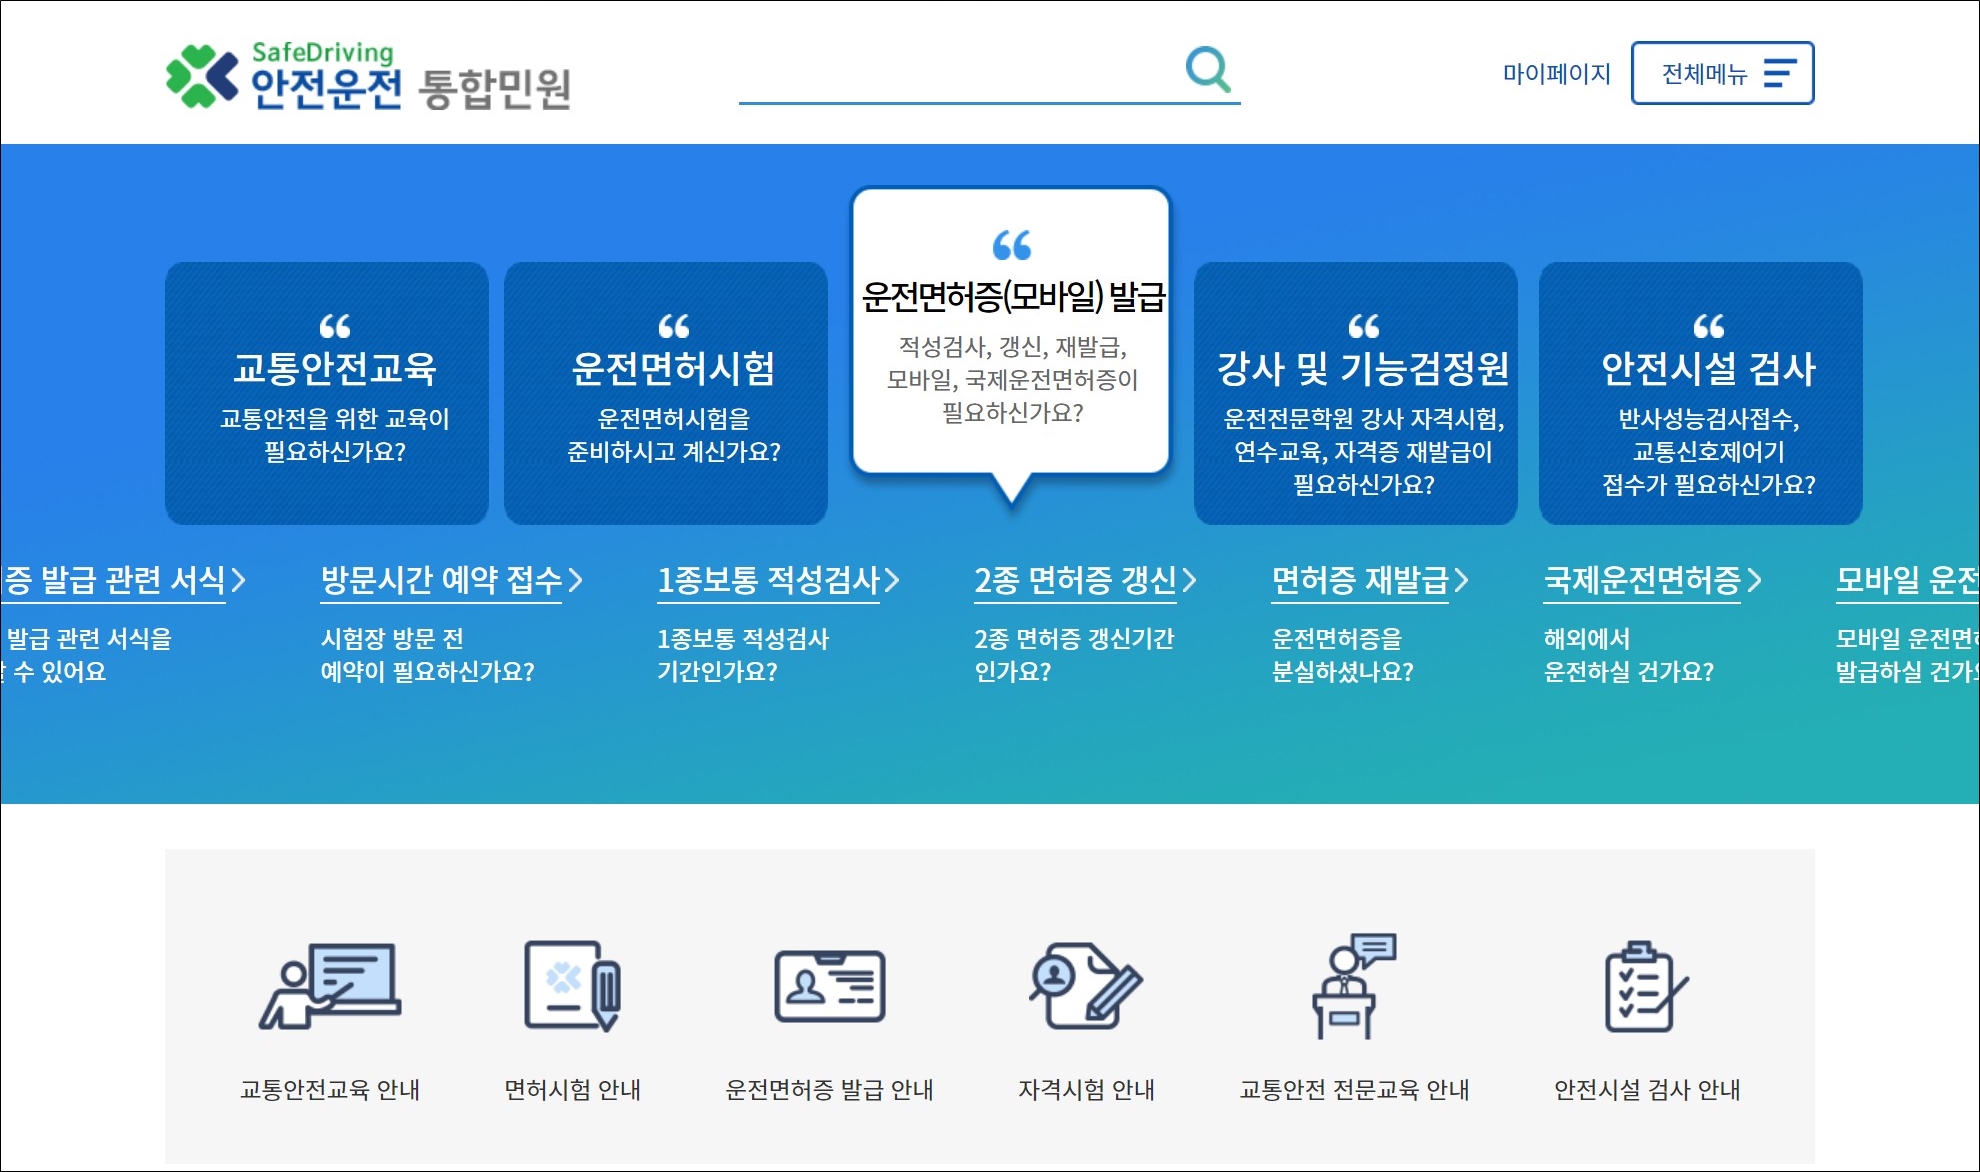The image size is (1980, 1172).
Task: Click the magnifying glass search icon
Action: pos(1208,70)
